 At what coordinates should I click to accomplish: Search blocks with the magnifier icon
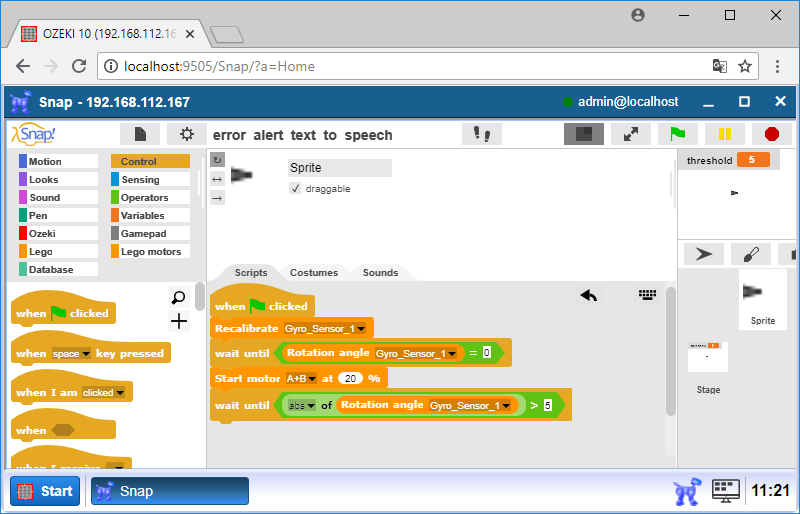pyautogui.click(x=179, y=297)
